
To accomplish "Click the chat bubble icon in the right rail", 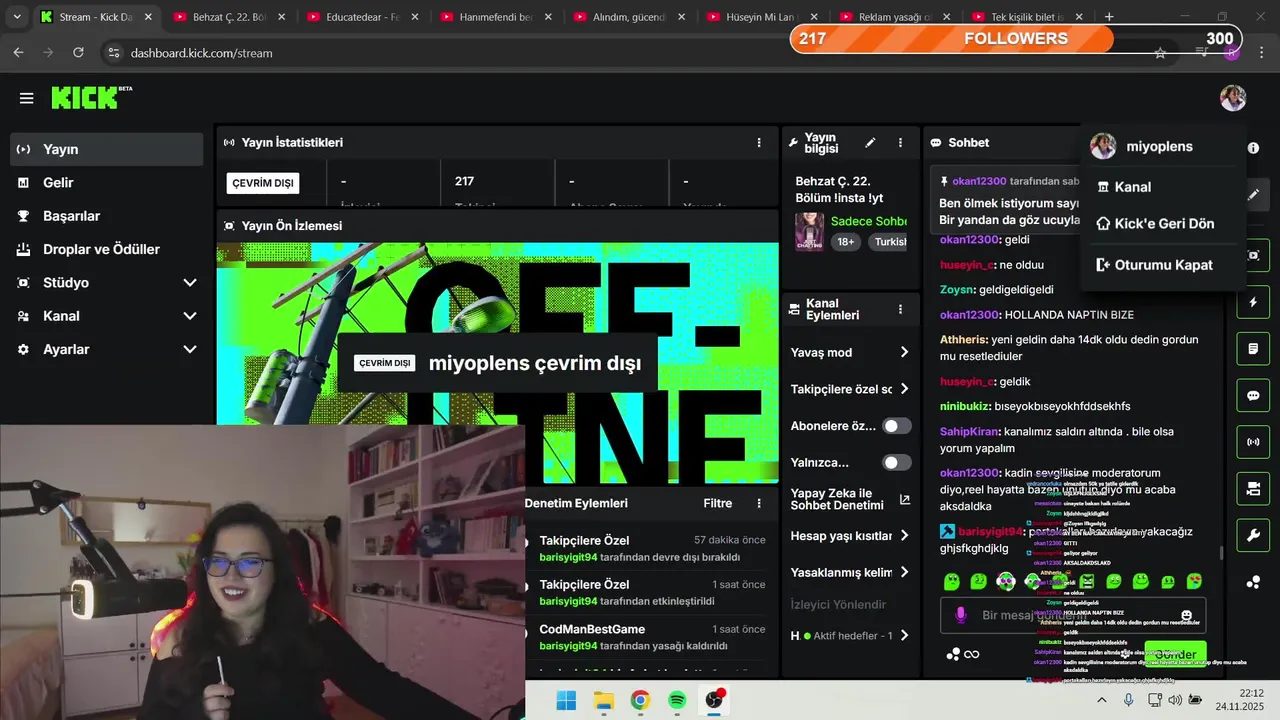I will (x=1253, y=395).
